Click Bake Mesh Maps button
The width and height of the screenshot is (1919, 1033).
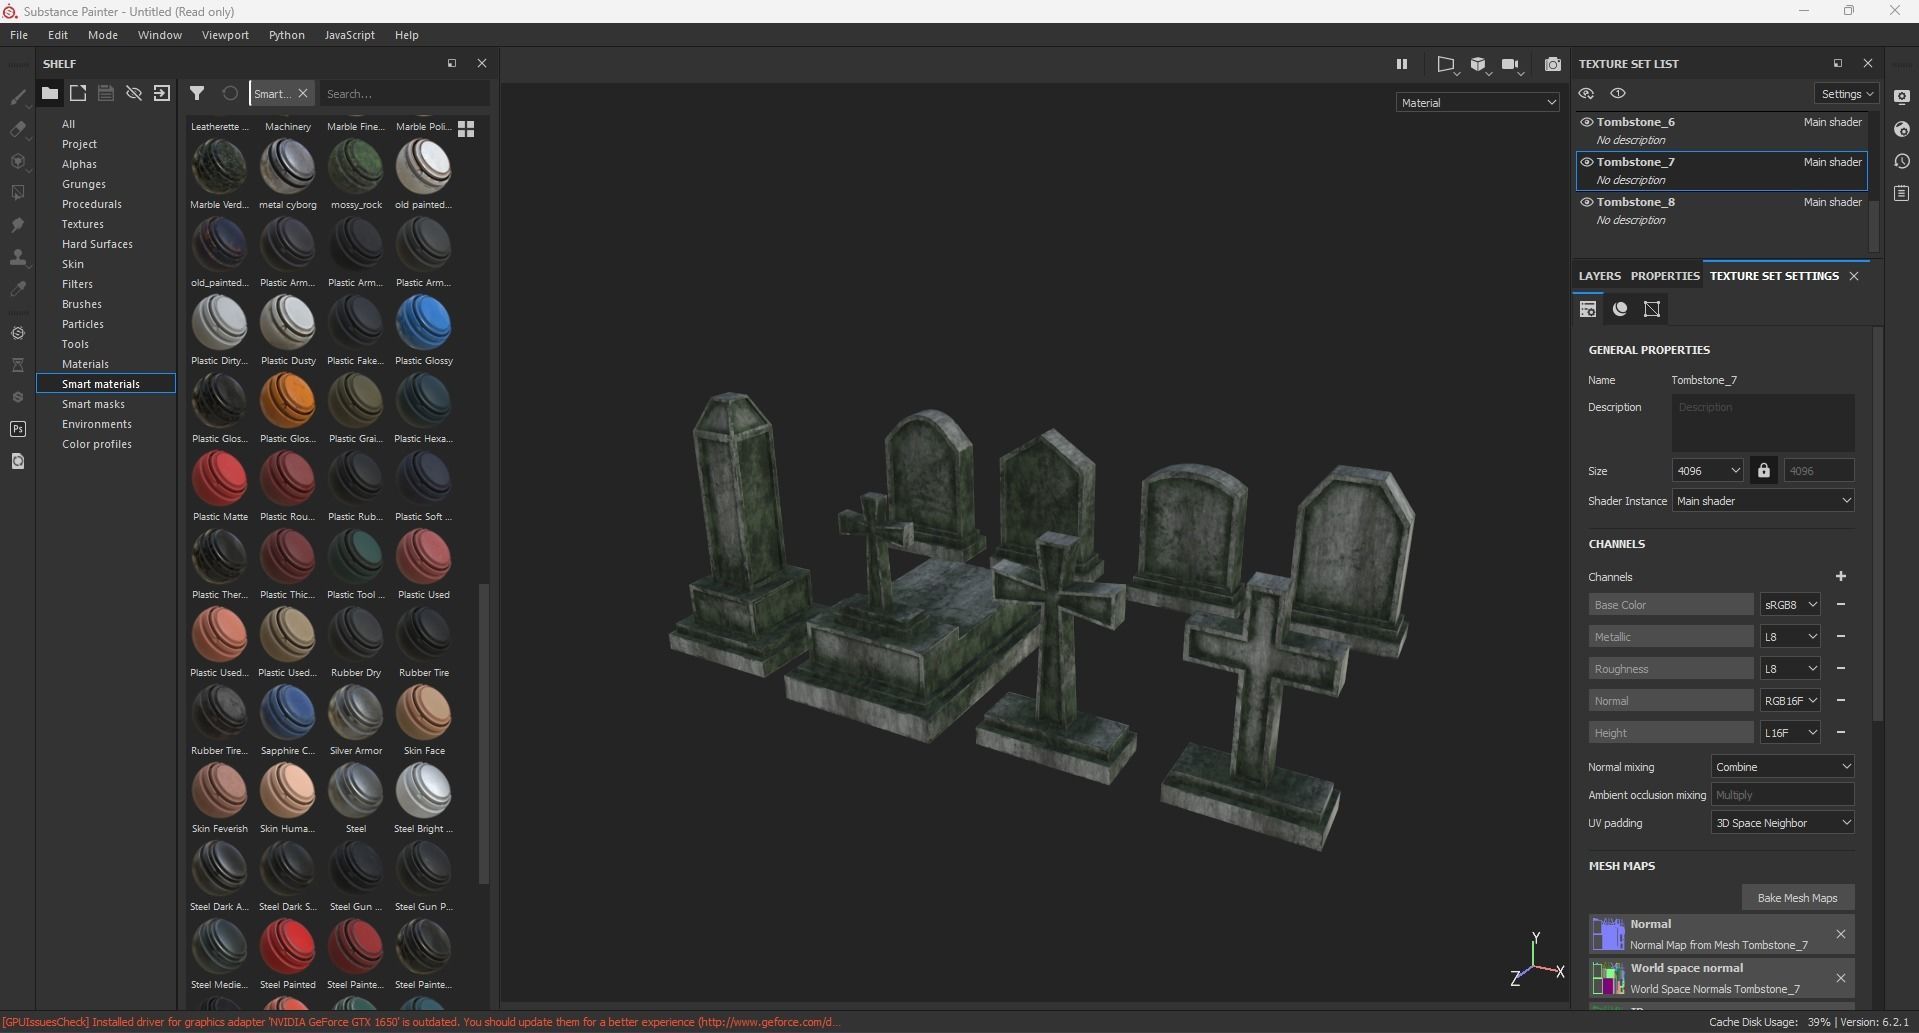(1797, 898)
